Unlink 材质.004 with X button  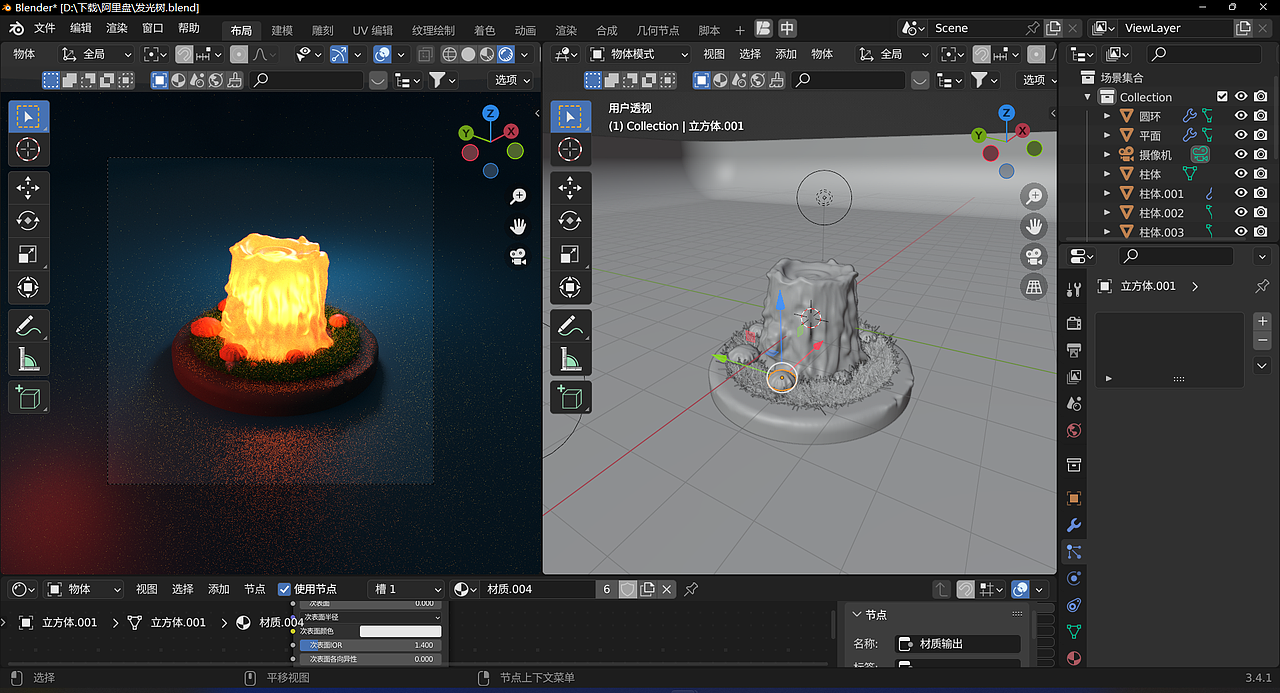(x=668, y=589)
